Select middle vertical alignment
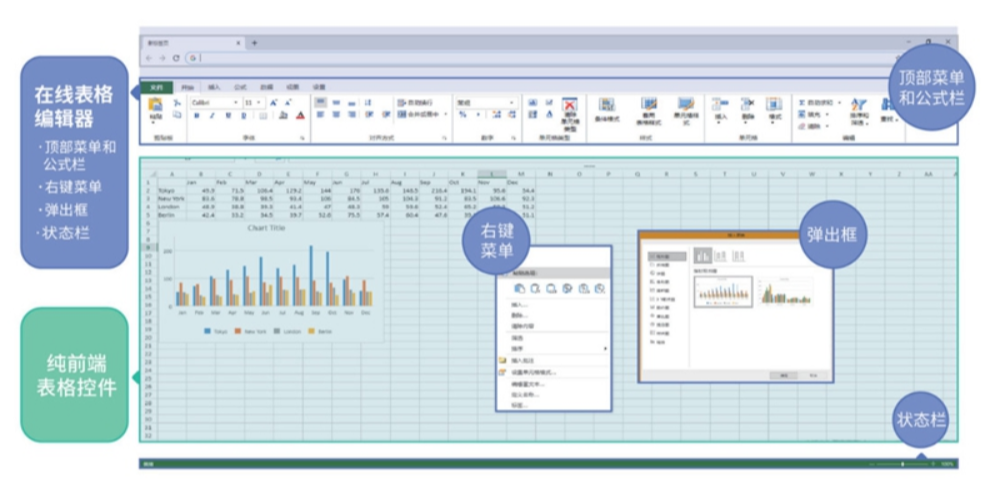999x486 pixels. (x=336, y=103)
